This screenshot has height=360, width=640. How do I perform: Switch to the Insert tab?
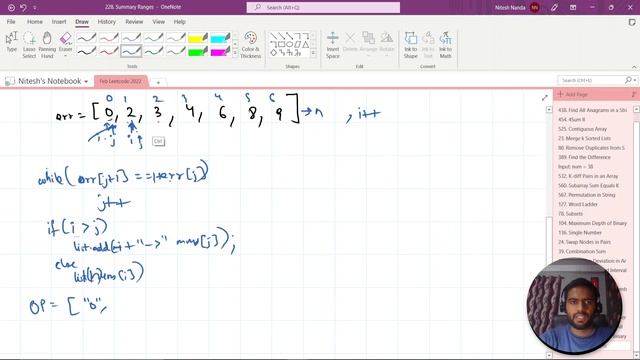point(59,22)
